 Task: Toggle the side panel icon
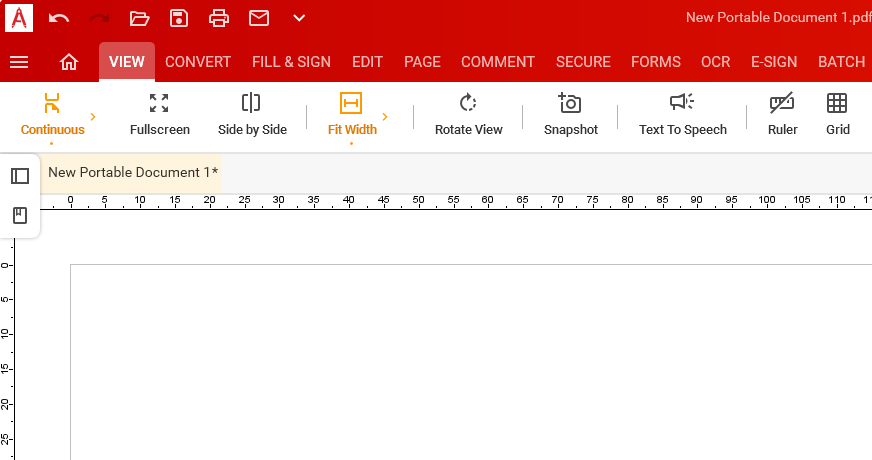click(20, 176)
